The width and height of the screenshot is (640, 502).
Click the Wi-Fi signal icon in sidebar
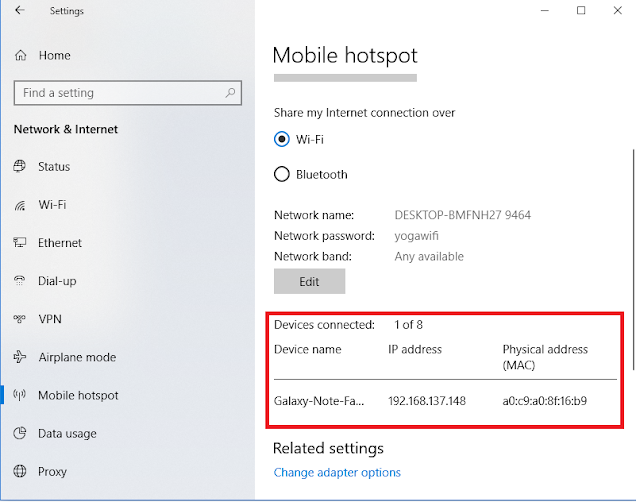coord(20,205)
